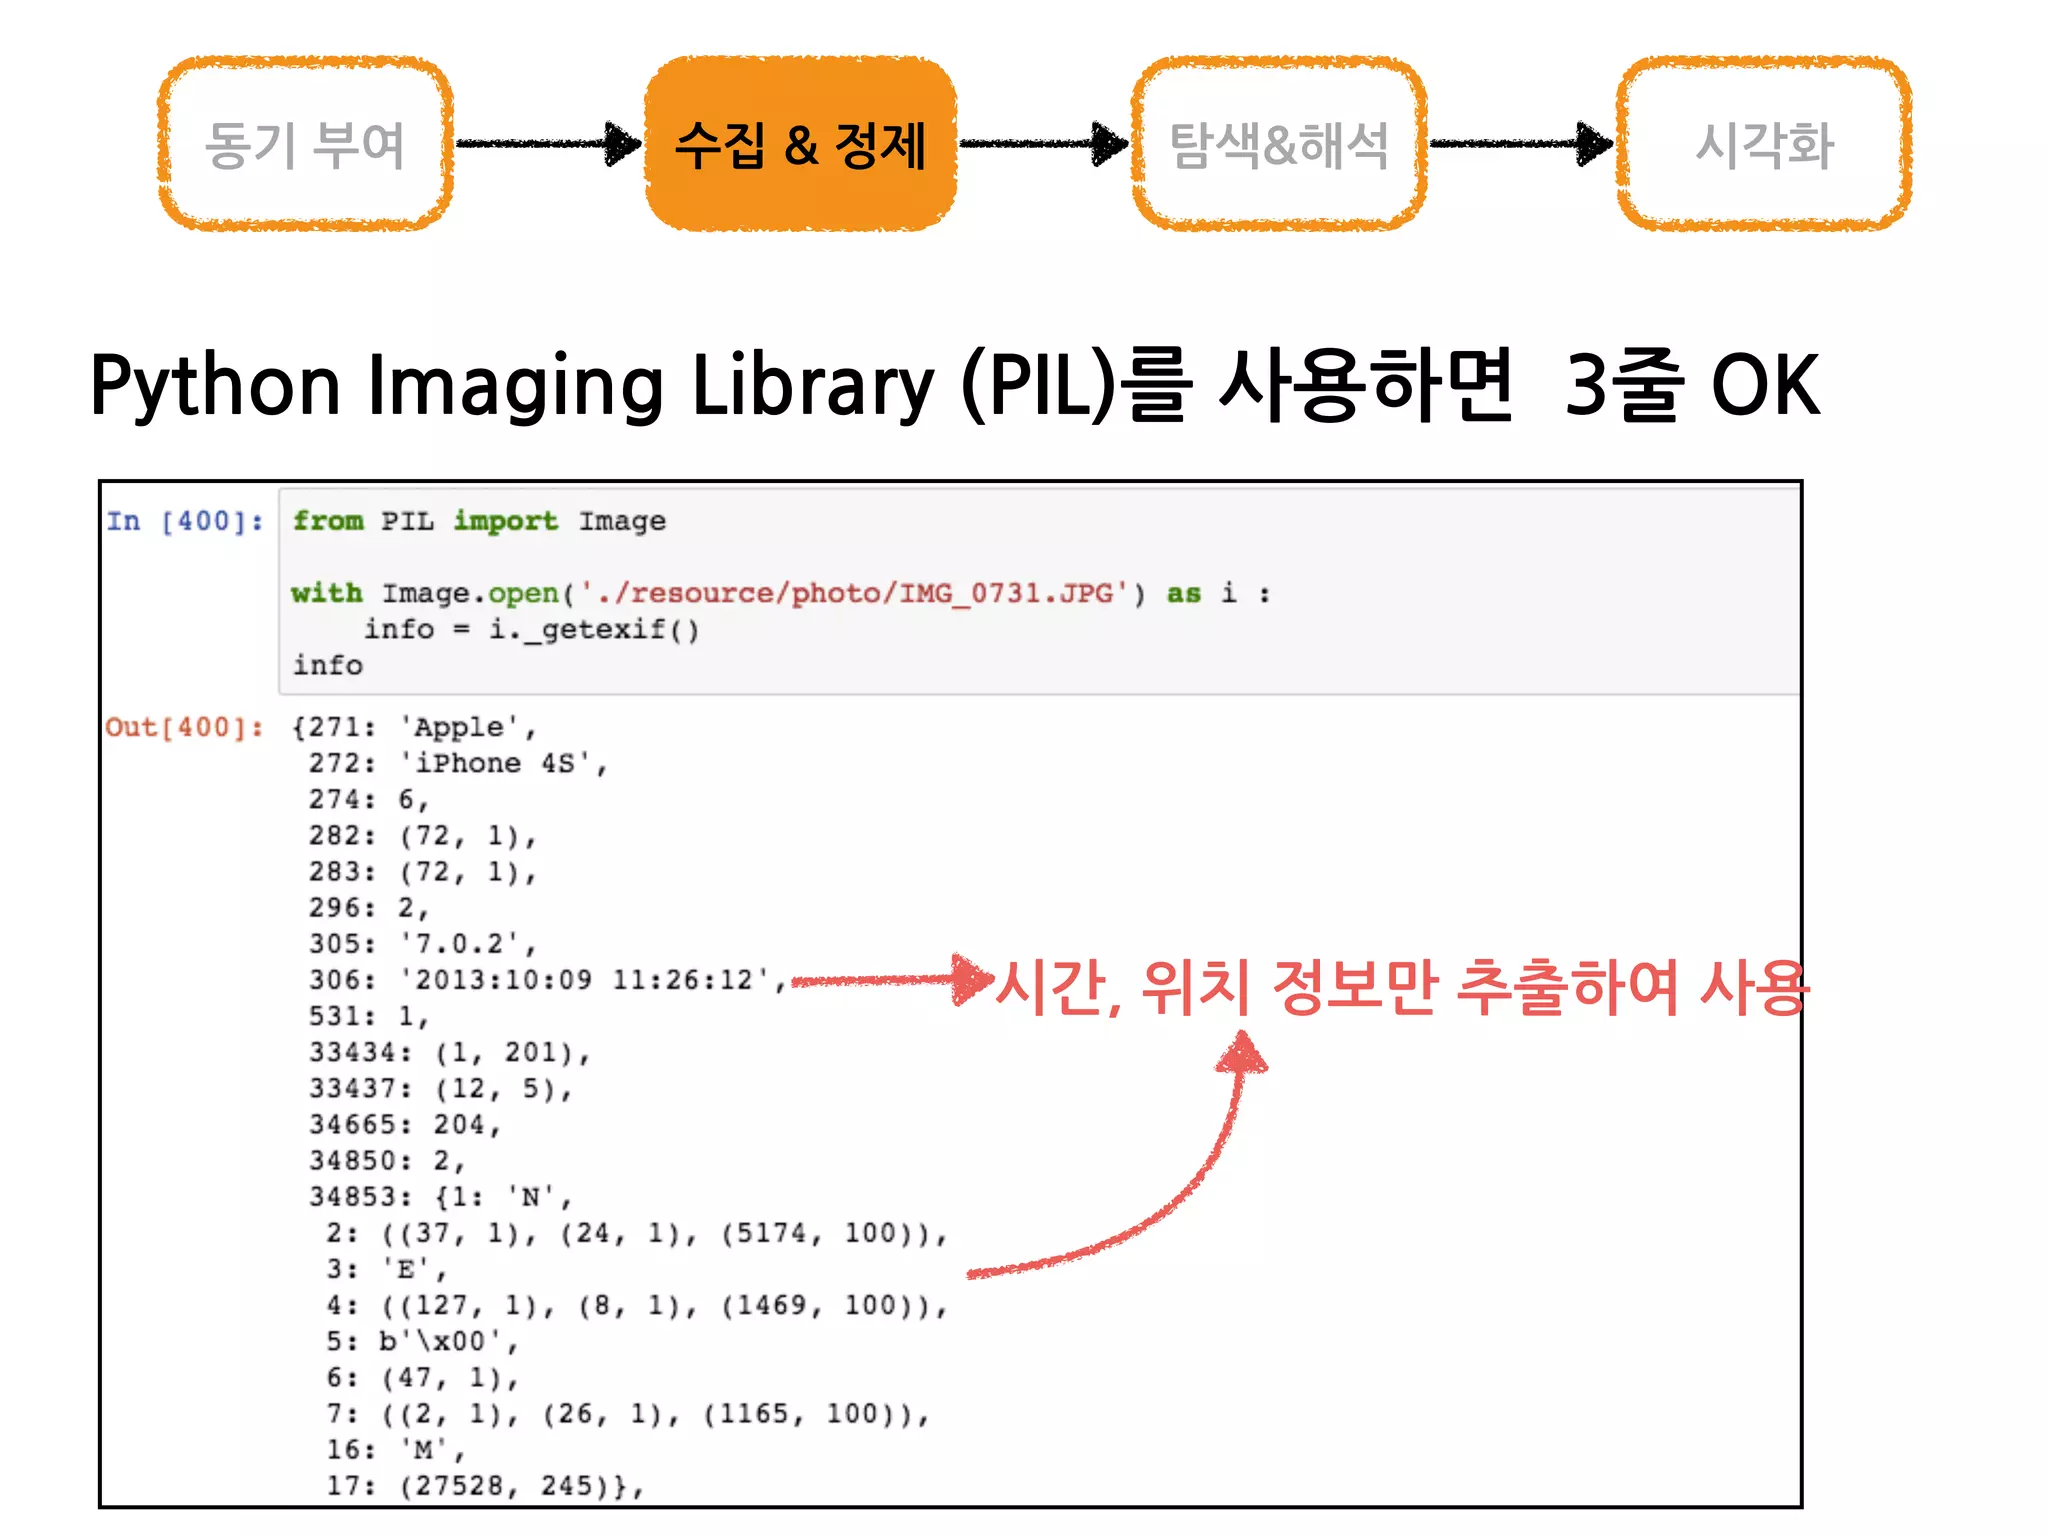Click arrow between 동기 부여 and 수집 & 정제

[548, 144]
